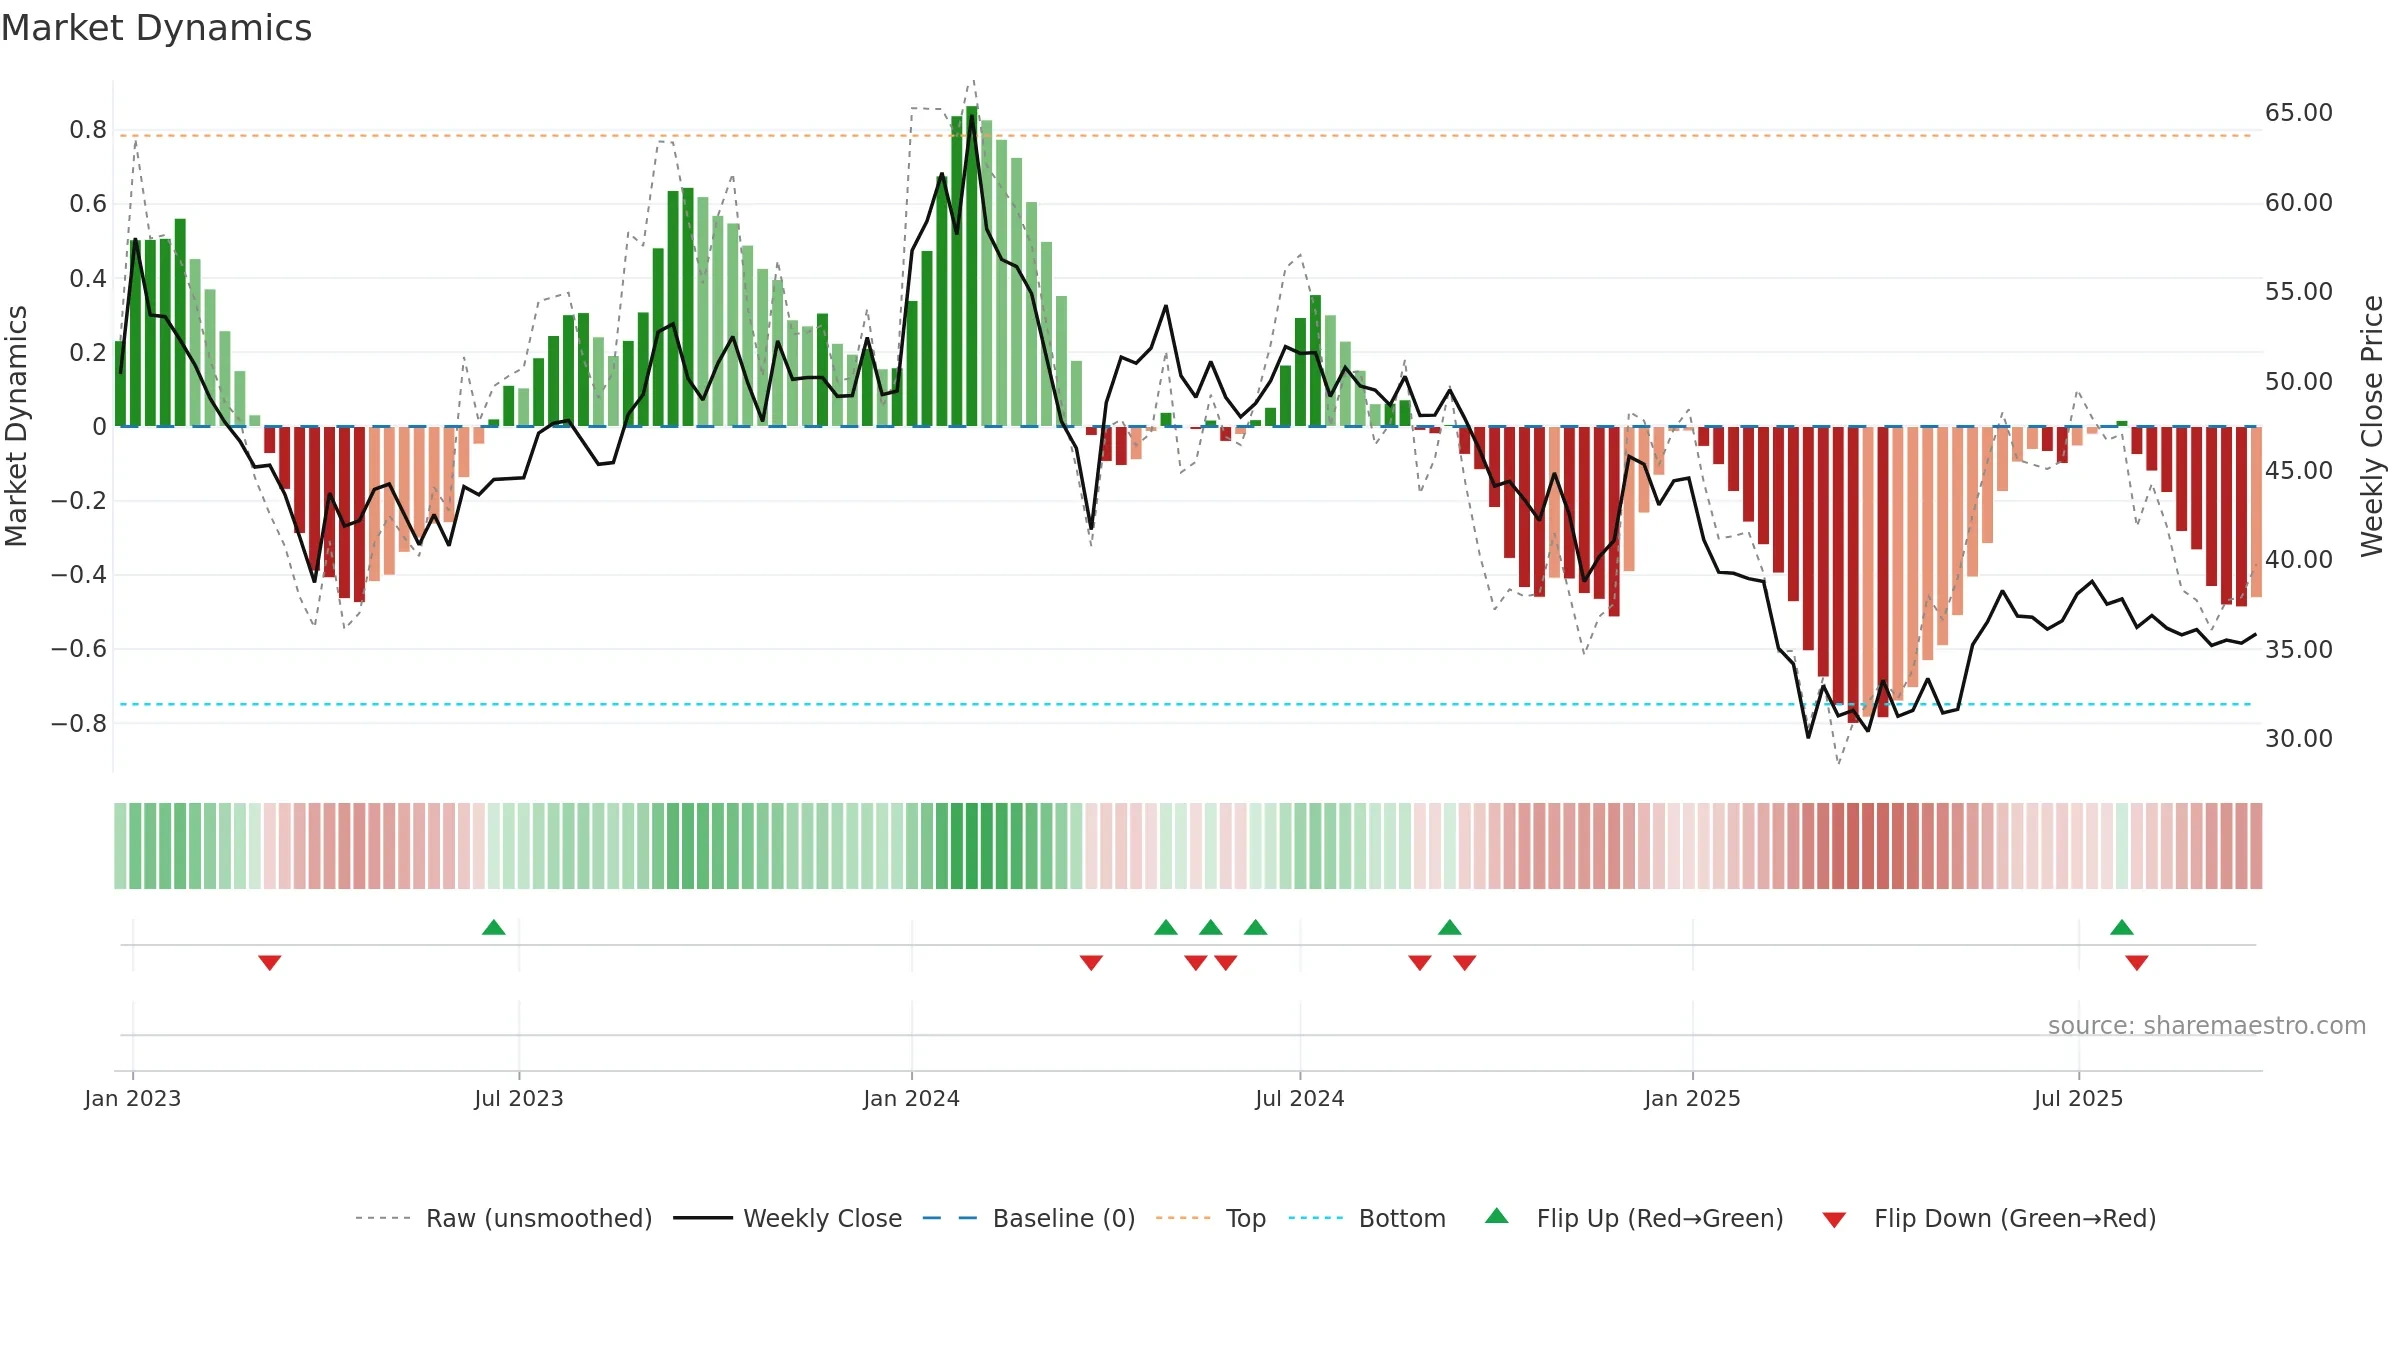The width and height of the screenshot is (2400, 1350).
Task: Click the Jul 2024 axis label
Action: [x=1300, y=1098]
